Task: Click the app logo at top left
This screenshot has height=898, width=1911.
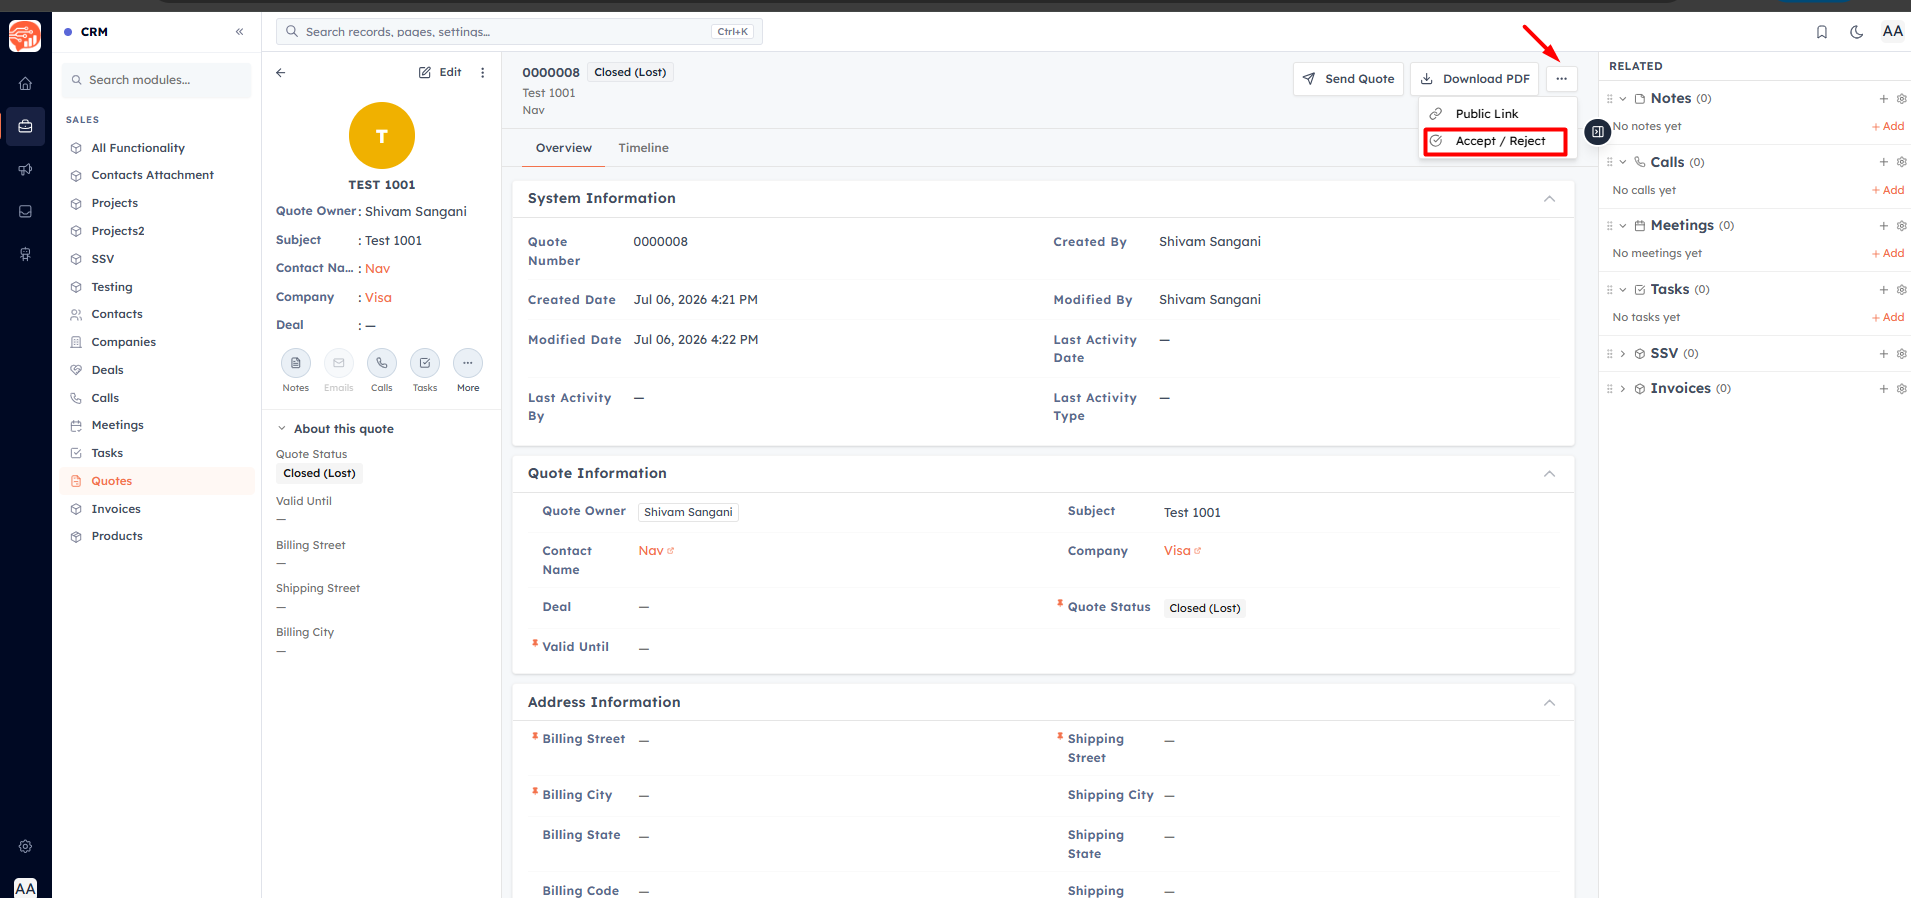Action: (25, 36)
